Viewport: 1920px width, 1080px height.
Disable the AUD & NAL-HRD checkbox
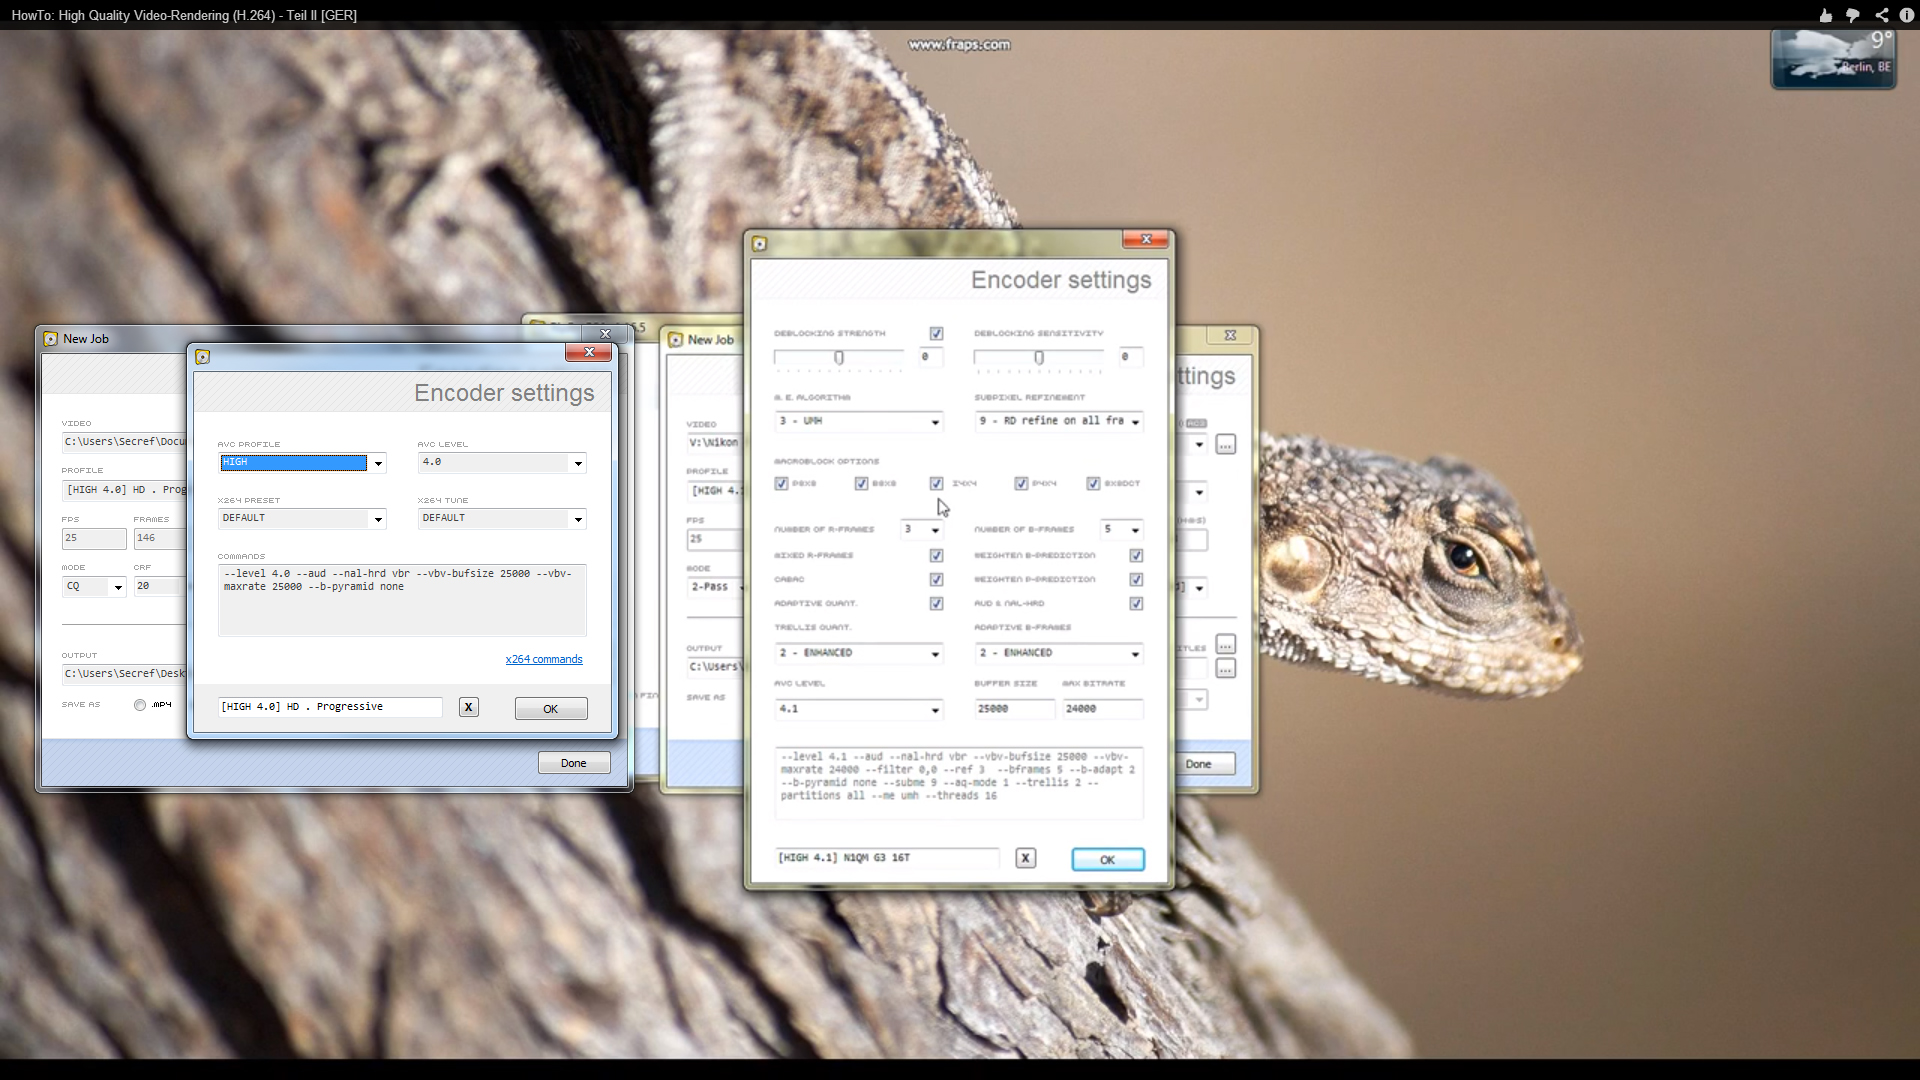(x=1136, y=603)
